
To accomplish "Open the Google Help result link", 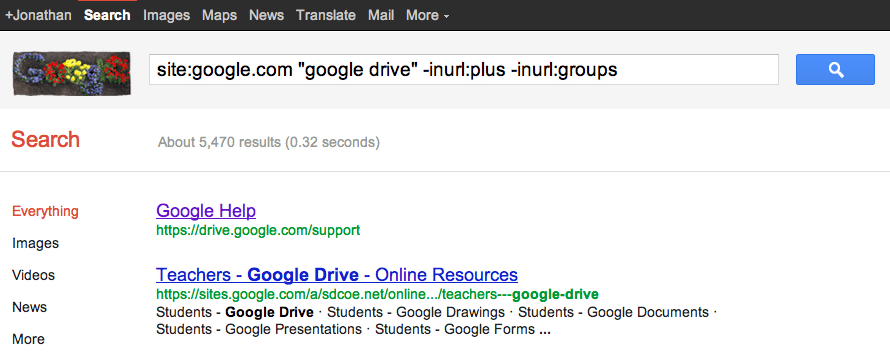I will click(205, 211).
